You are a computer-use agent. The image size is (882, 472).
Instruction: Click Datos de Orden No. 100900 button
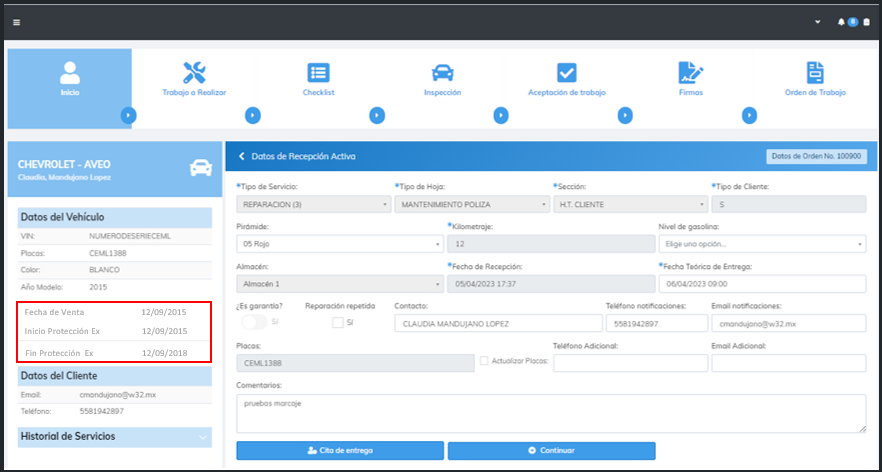pos(816,156)
